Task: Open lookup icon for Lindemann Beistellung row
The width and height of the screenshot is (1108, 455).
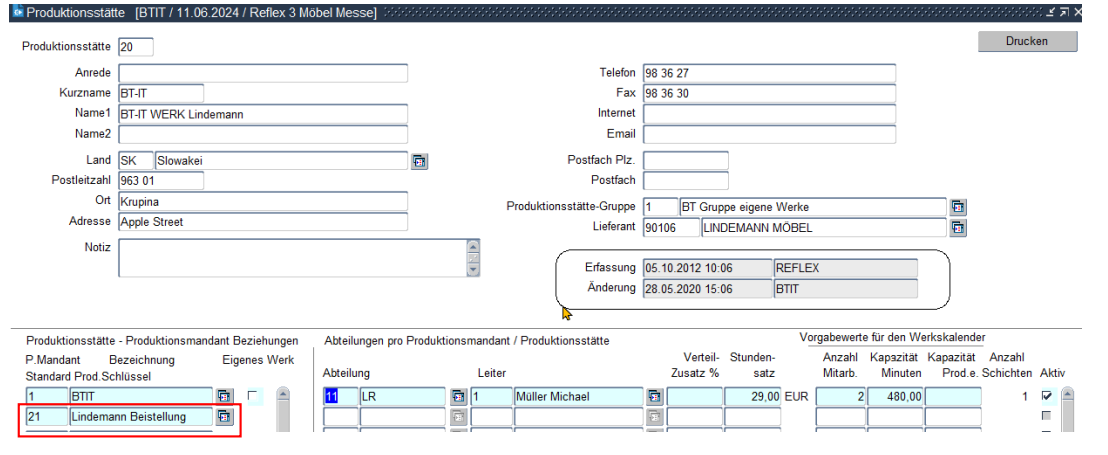Action: tap(224, 416)
